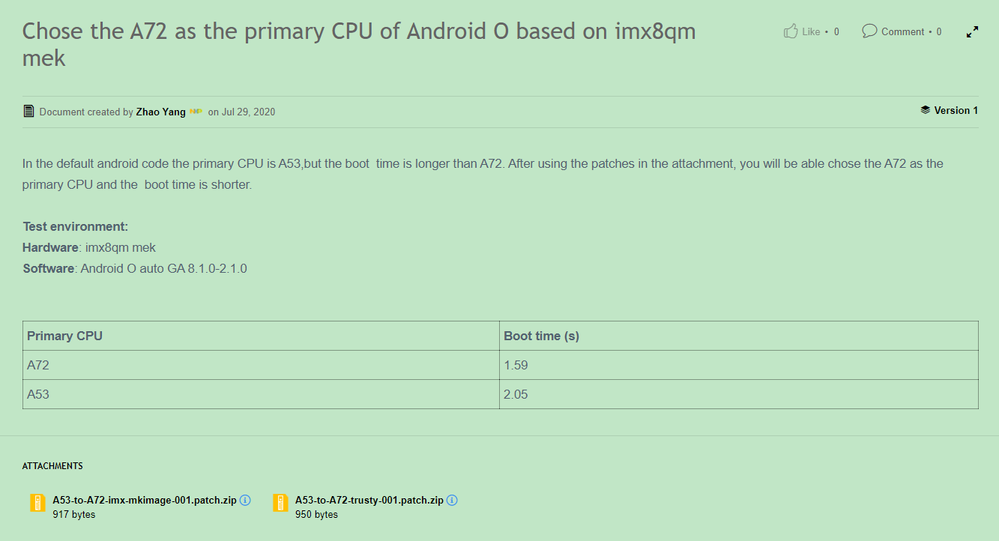Click the Like text label
Viewport: 999px width, 541px height.
(x=811, y=32)
